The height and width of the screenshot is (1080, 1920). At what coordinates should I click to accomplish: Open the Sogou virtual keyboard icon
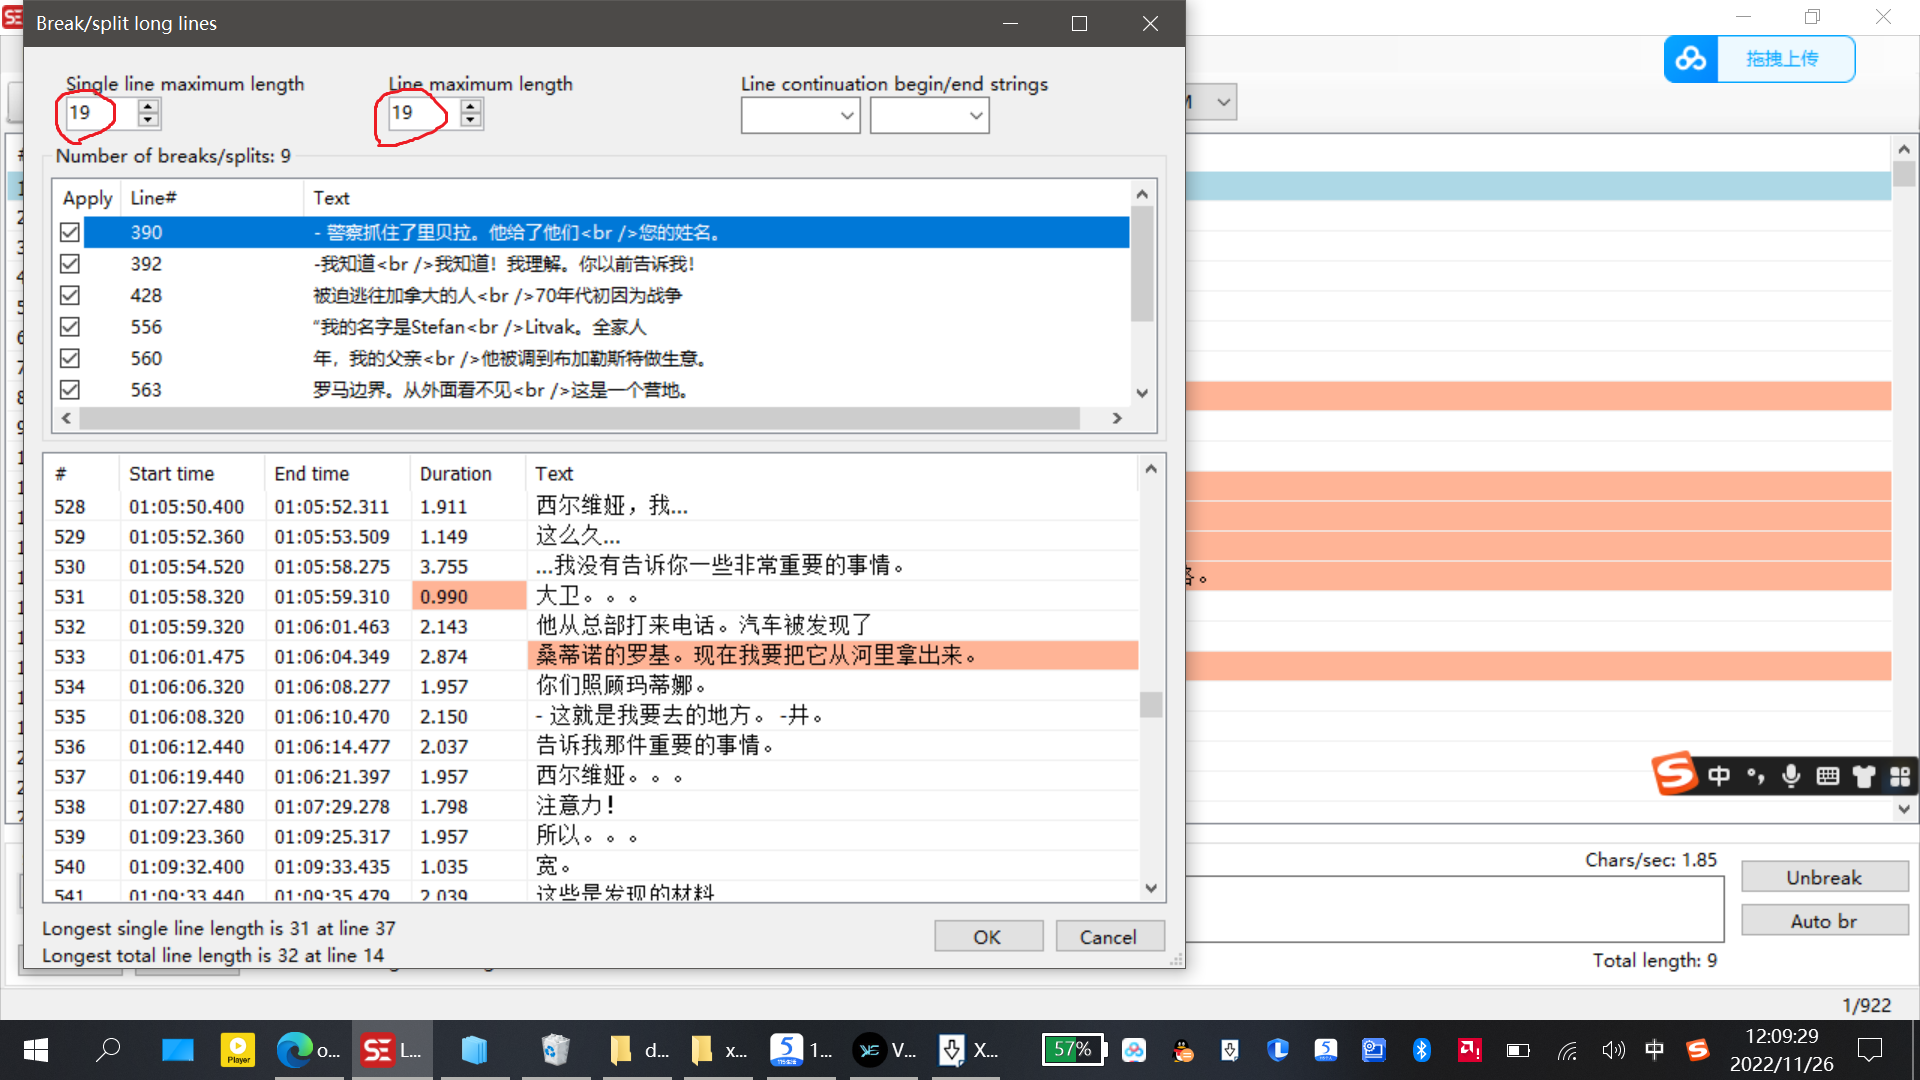click(1827, 775)
